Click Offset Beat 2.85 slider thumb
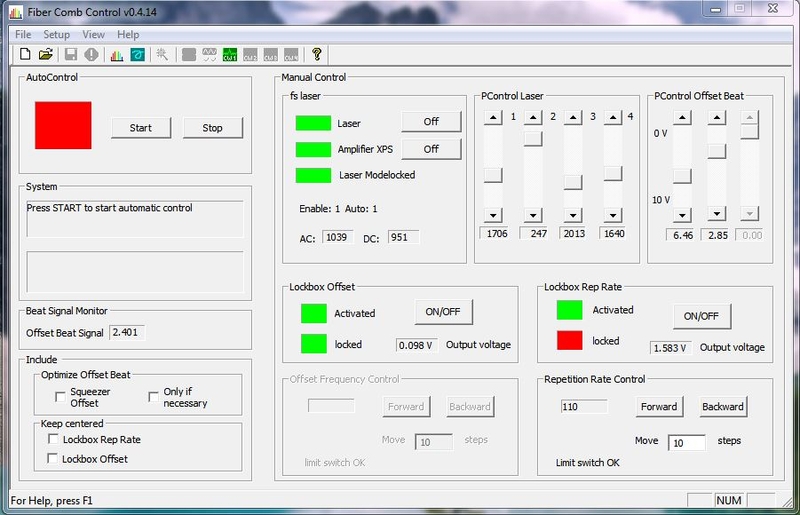800x515 pixels. pos(717,151)
